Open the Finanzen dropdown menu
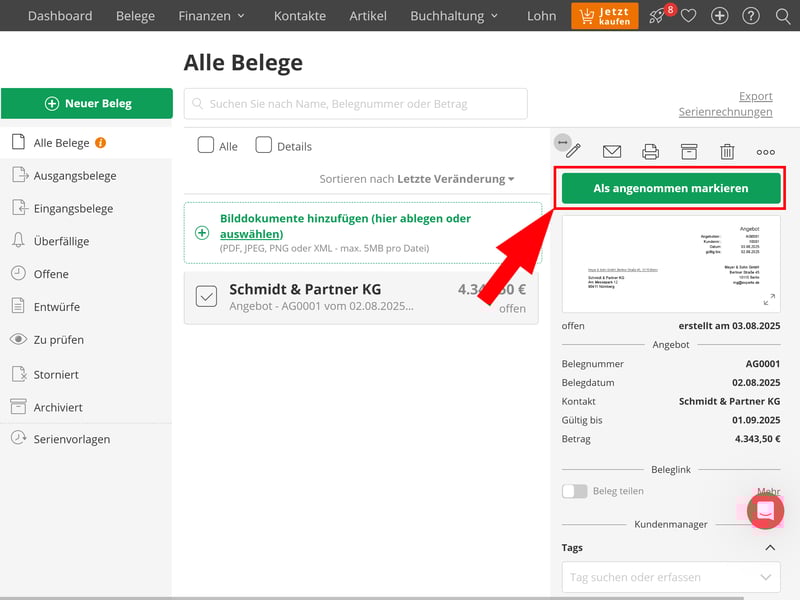 click(x=211, y=16)
